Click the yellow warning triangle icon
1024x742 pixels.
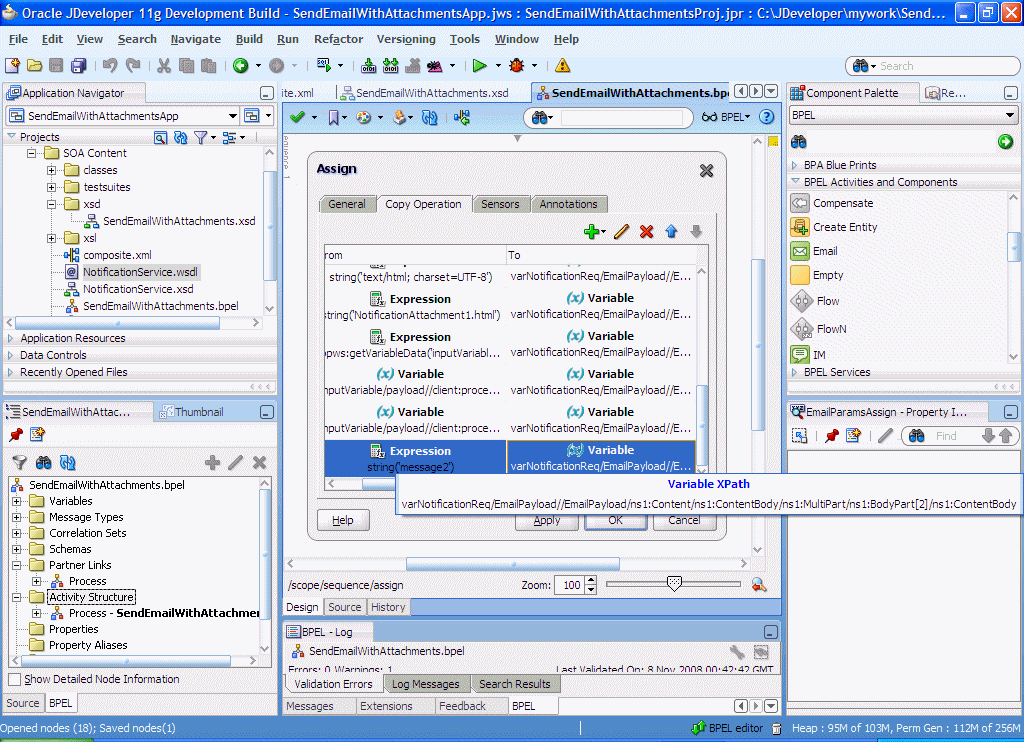tap(562, 65)
